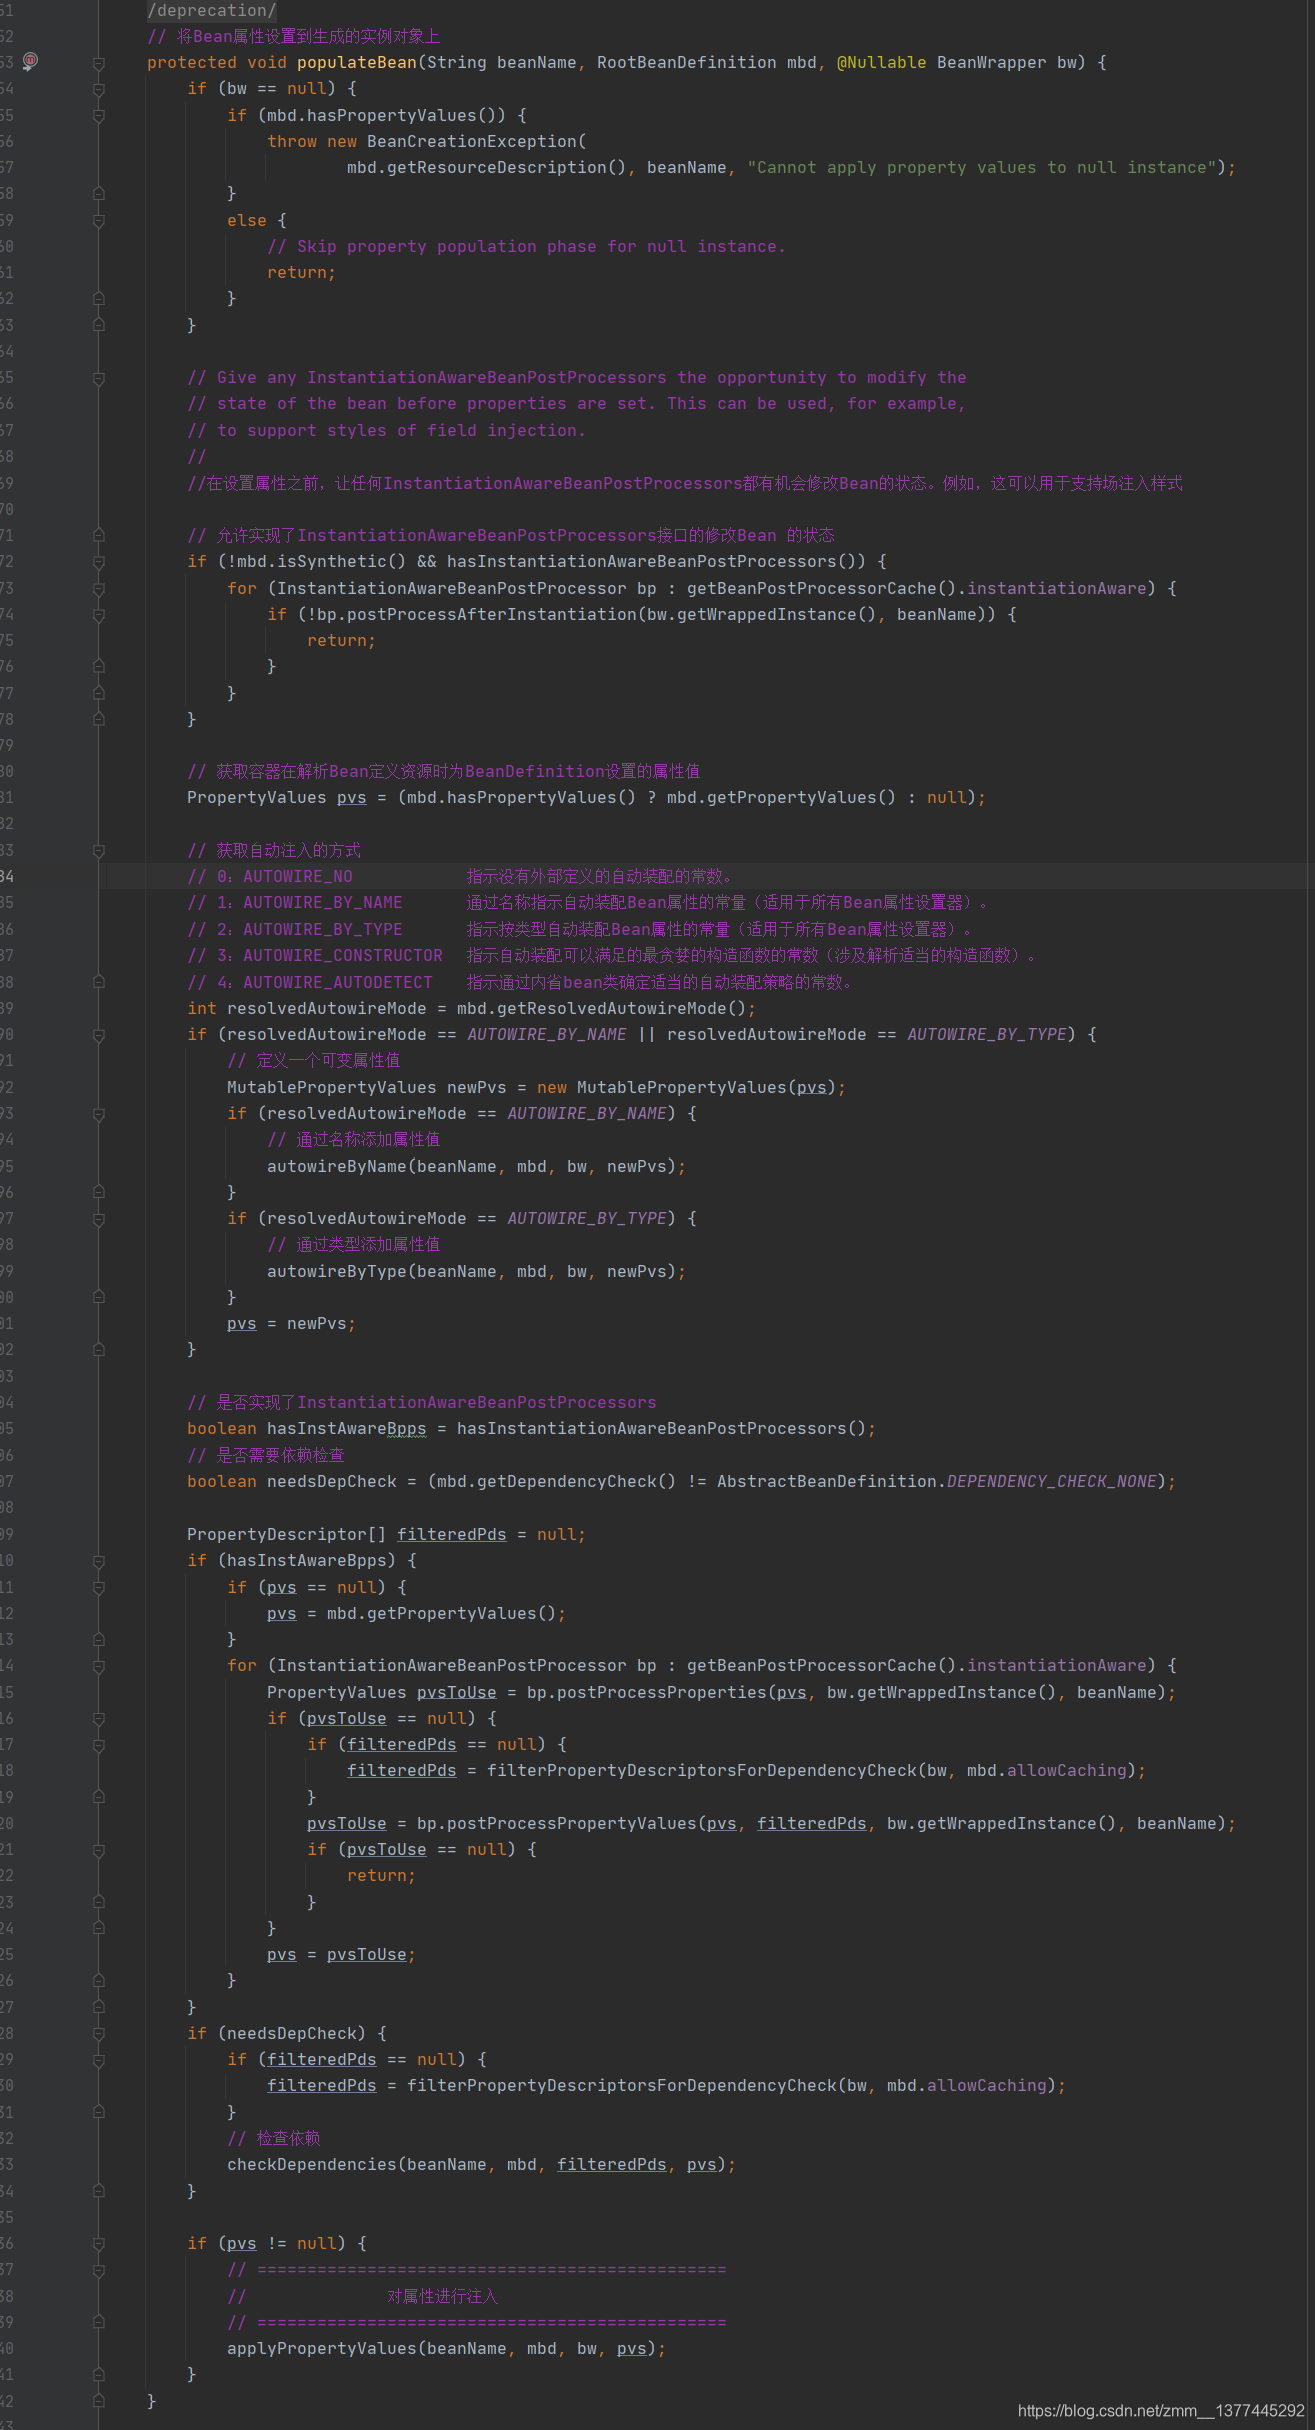Click the AUTOWIRE_AUTODETECT comment text
This screenshot has height=2430, width=1315.
coord(338,982)
